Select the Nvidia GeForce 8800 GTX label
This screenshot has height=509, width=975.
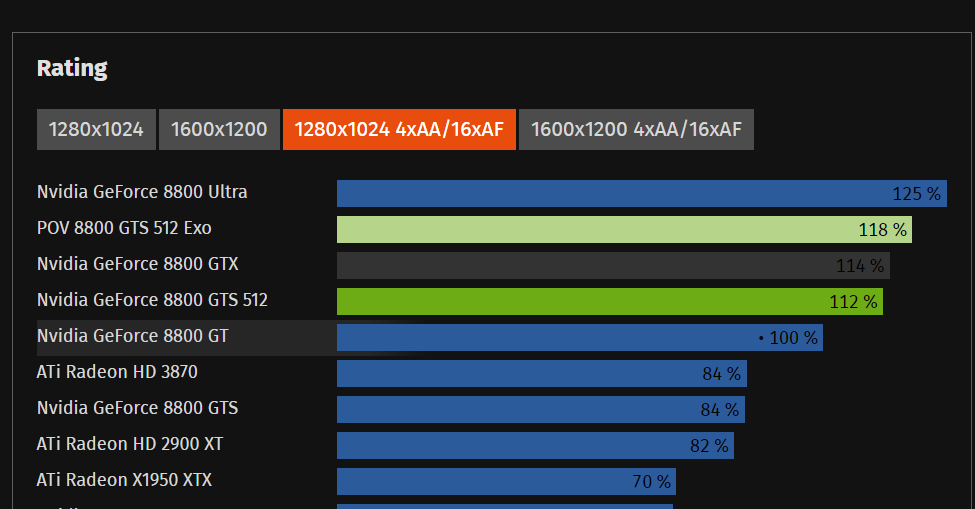(x=137, y=264)
